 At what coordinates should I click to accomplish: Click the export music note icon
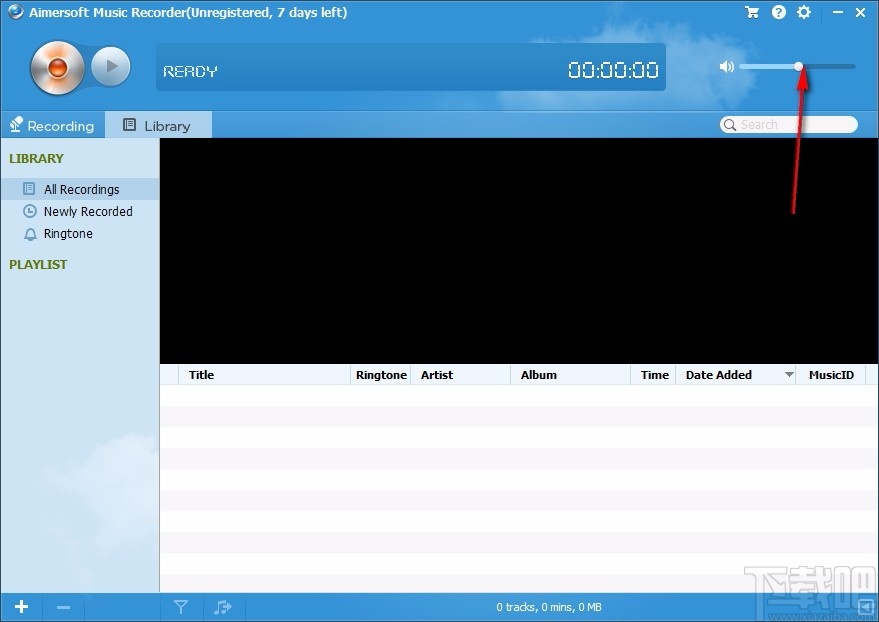tap(223, 607)
